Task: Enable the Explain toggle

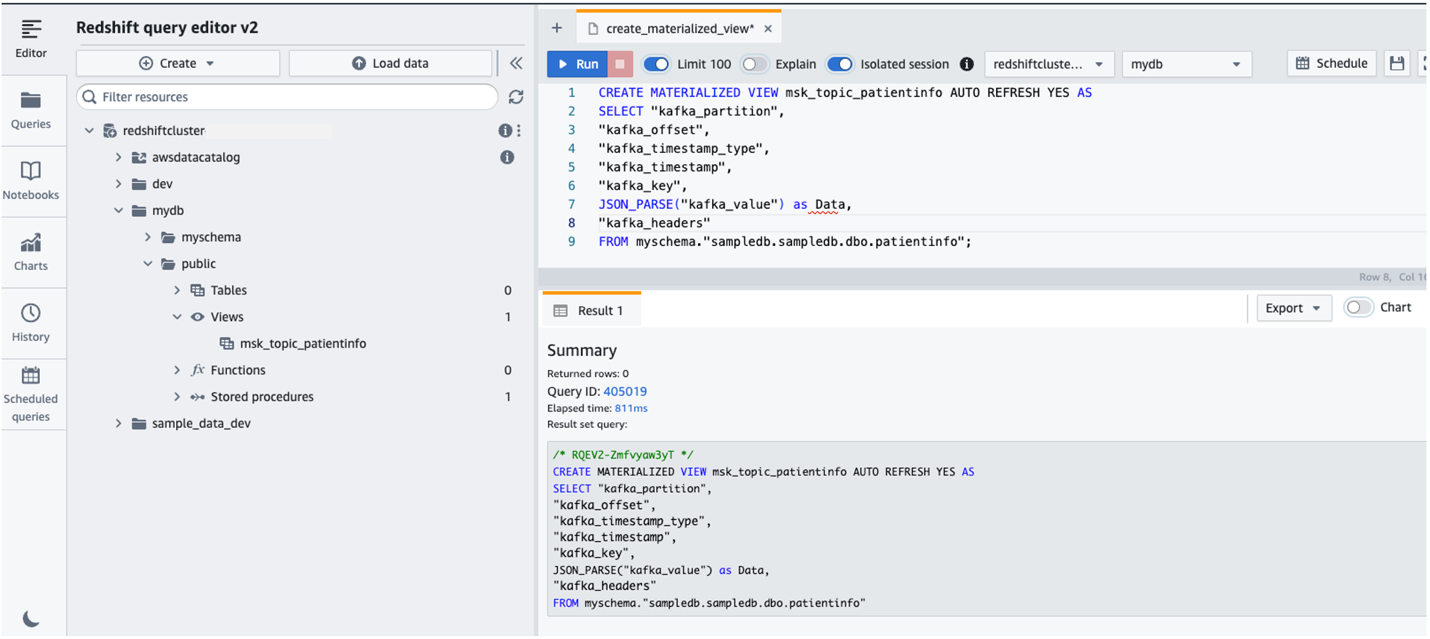Action: click(x=754, y=64)
